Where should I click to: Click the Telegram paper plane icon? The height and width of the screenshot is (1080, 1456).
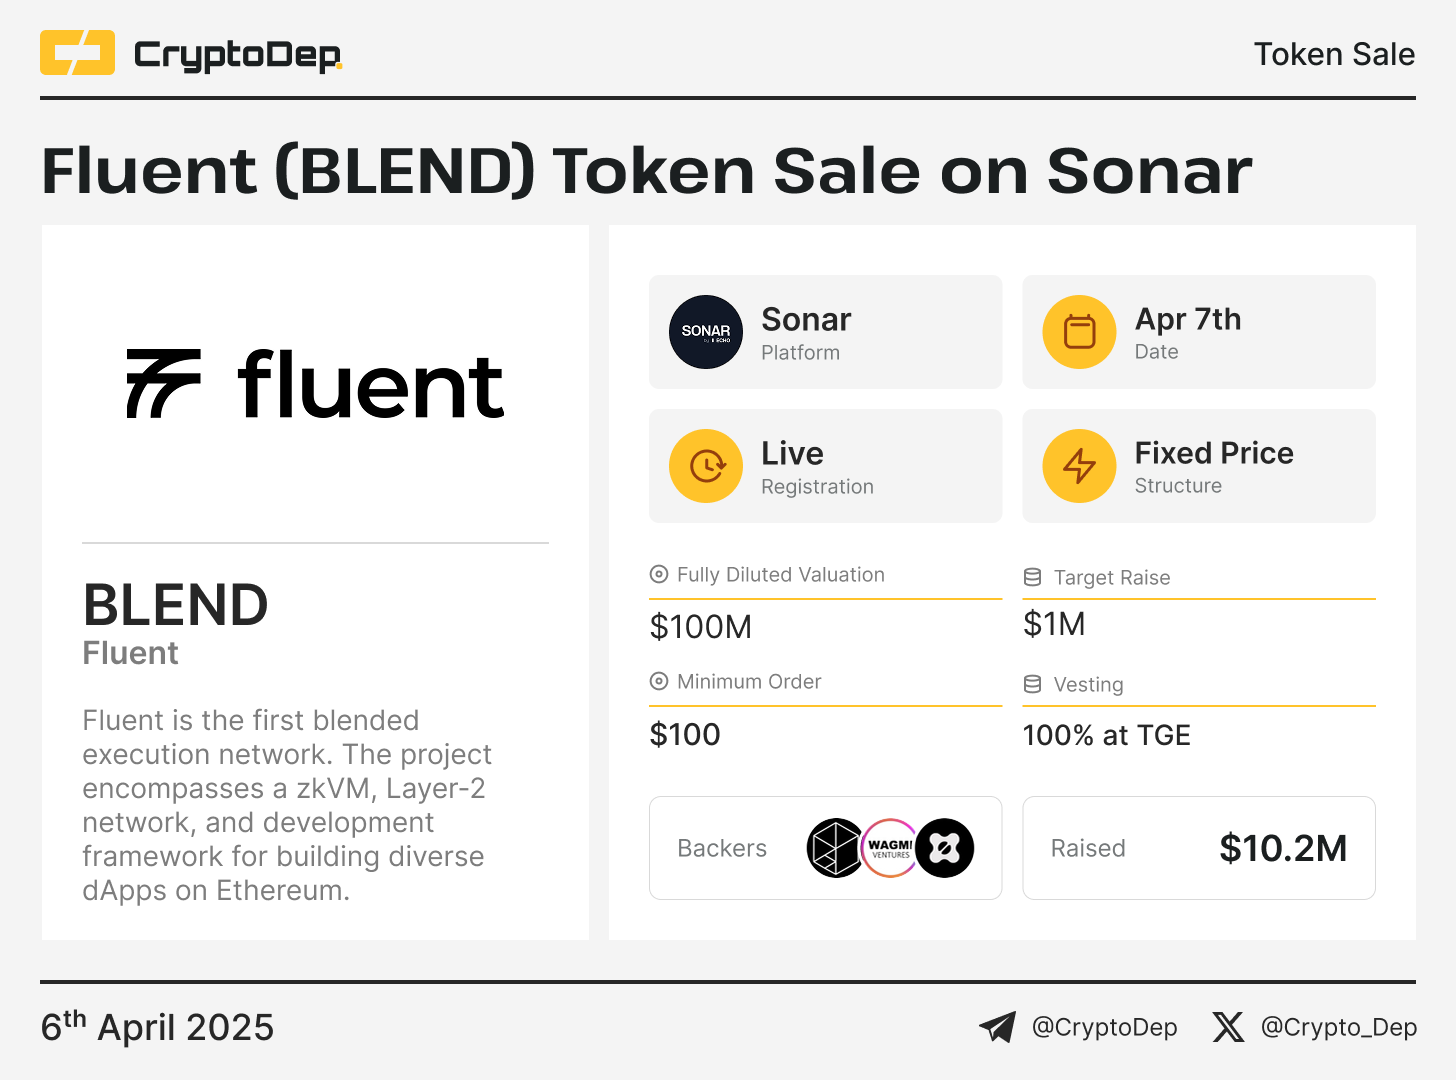pos(997,1027)
